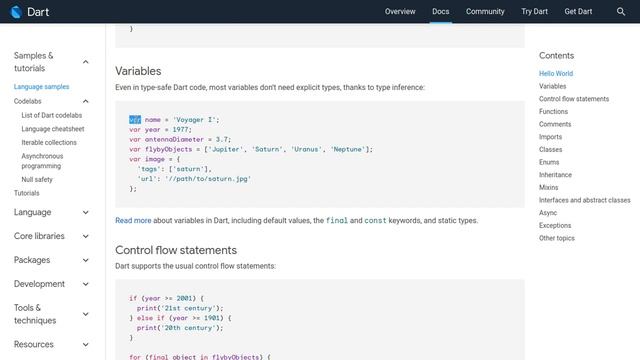Jump to Enums in Contents
640x360 pixels.
point(549,162)
